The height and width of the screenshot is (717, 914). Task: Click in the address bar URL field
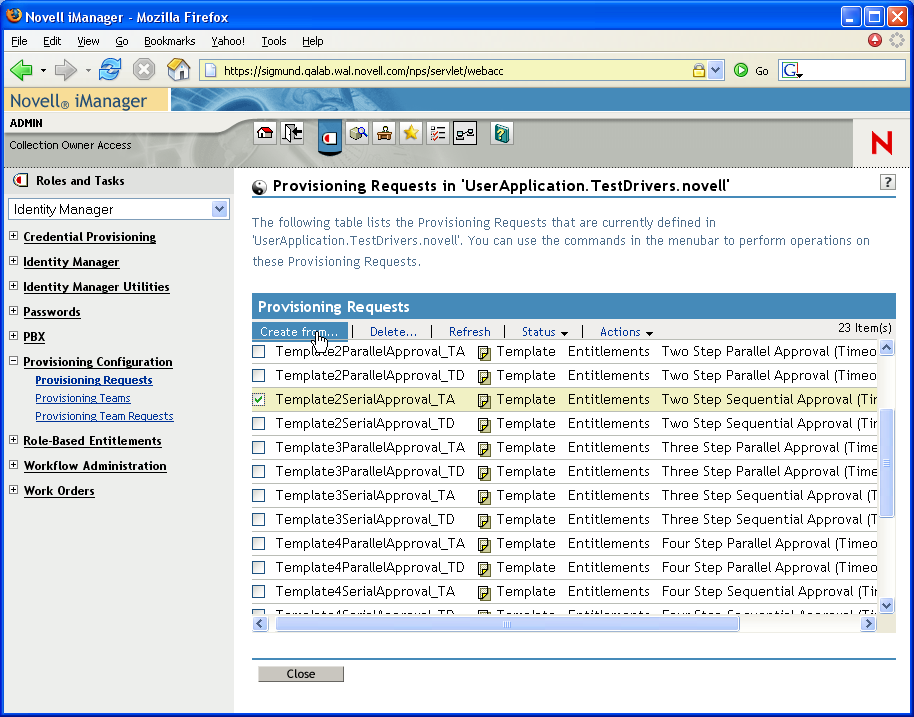pos(420,71)
